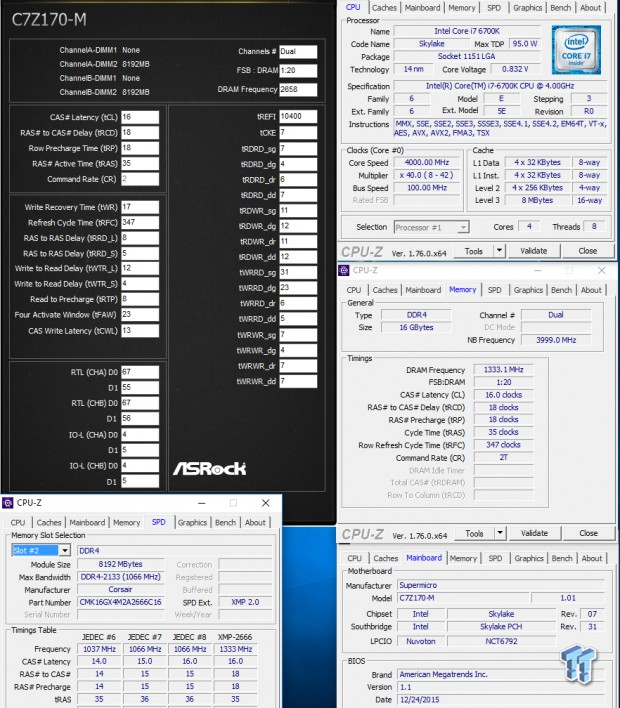
Task: Click Tools button in the Memory window
Action: (474, 533)
